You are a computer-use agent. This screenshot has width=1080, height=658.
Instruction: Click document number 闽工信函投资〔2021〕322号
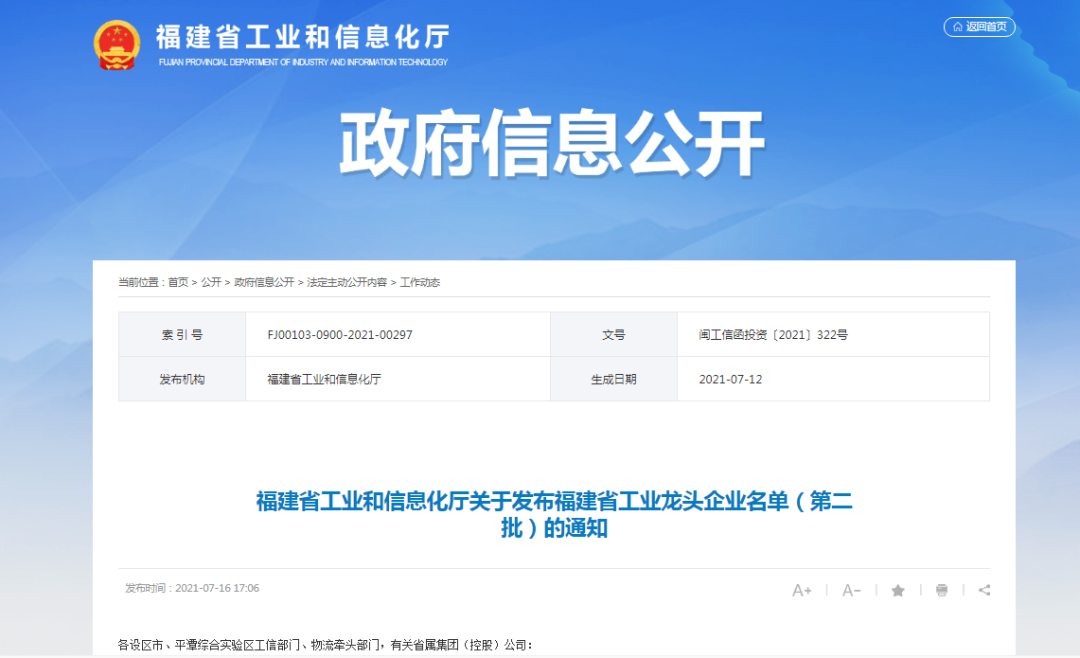point(773,335)
